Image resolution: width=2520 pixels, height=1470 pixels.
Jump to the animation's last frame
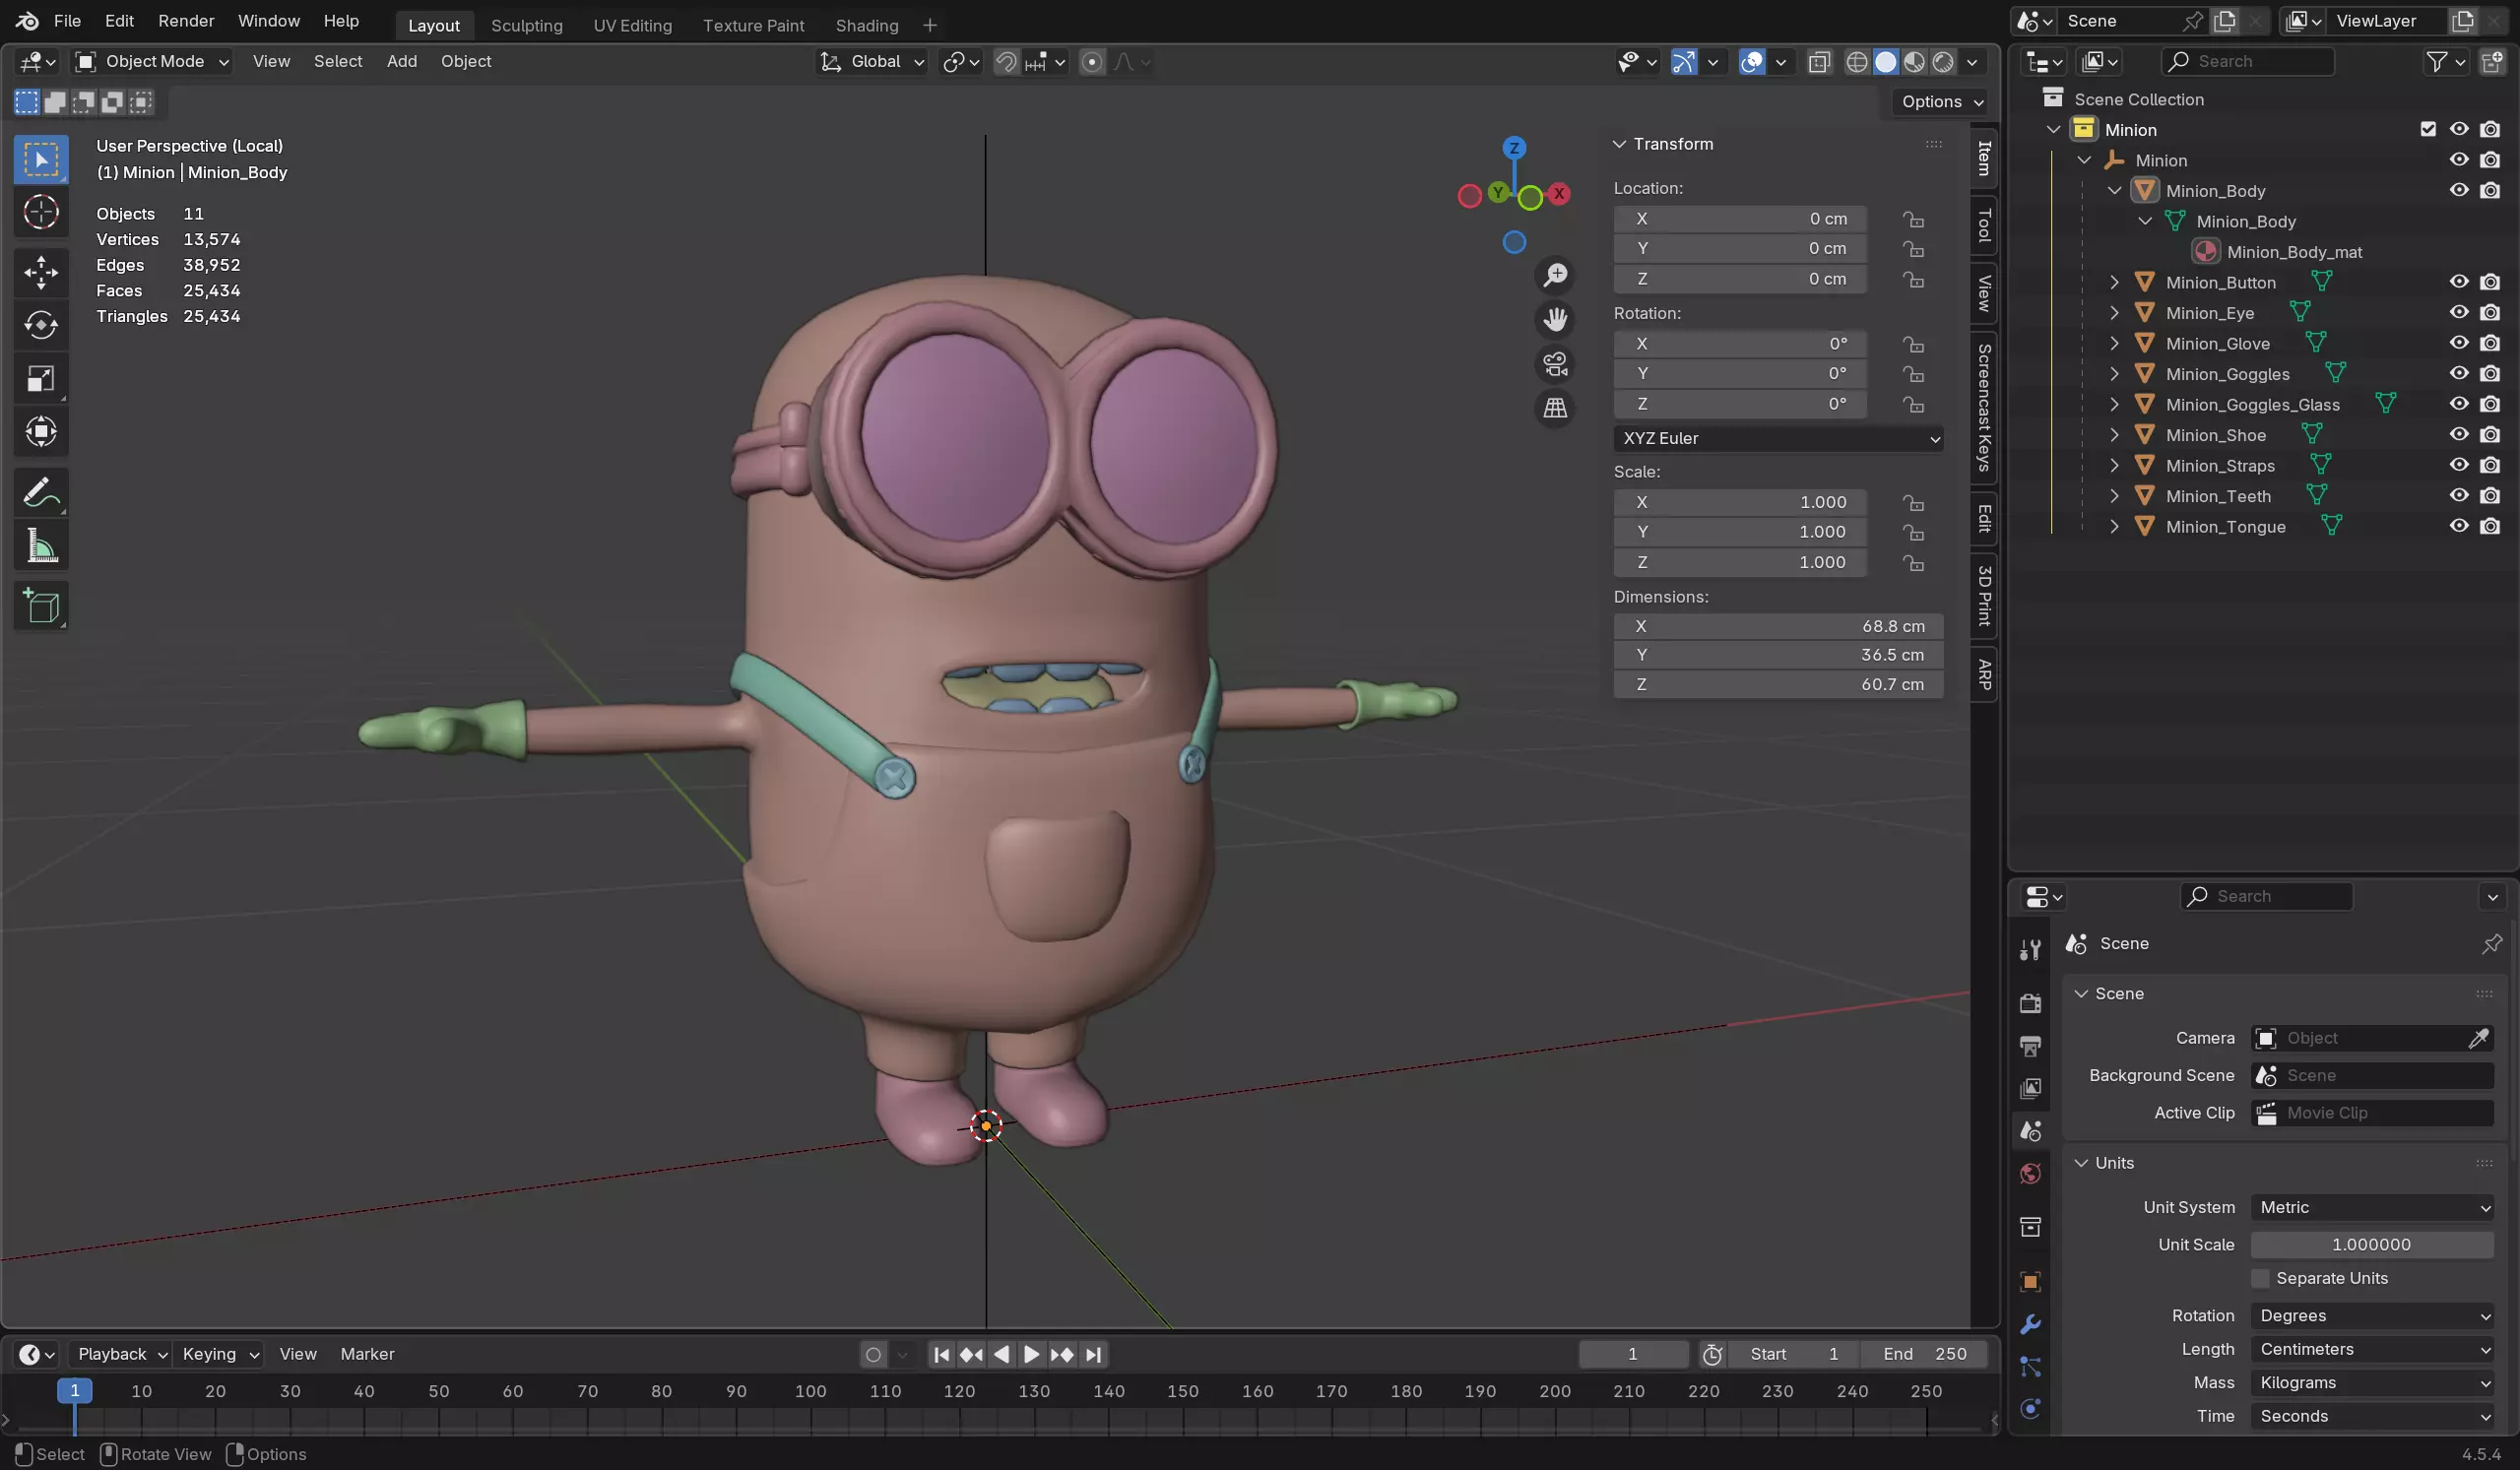(1093, 1354)
